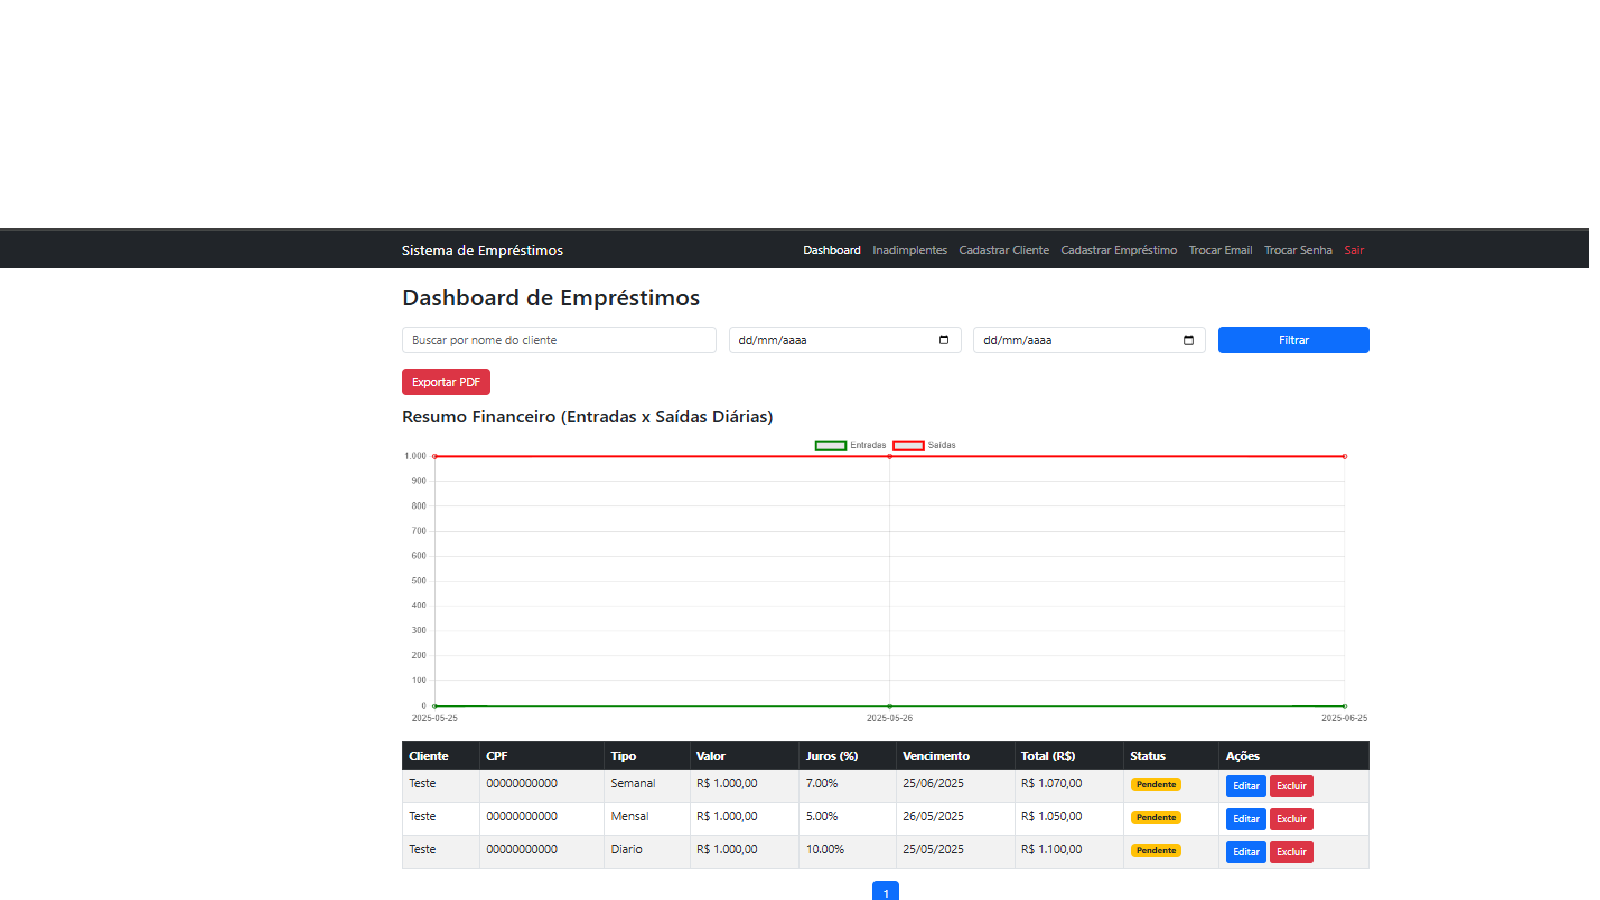
Task: Export the report with Exportar PDF
Action: coord(445,382)
